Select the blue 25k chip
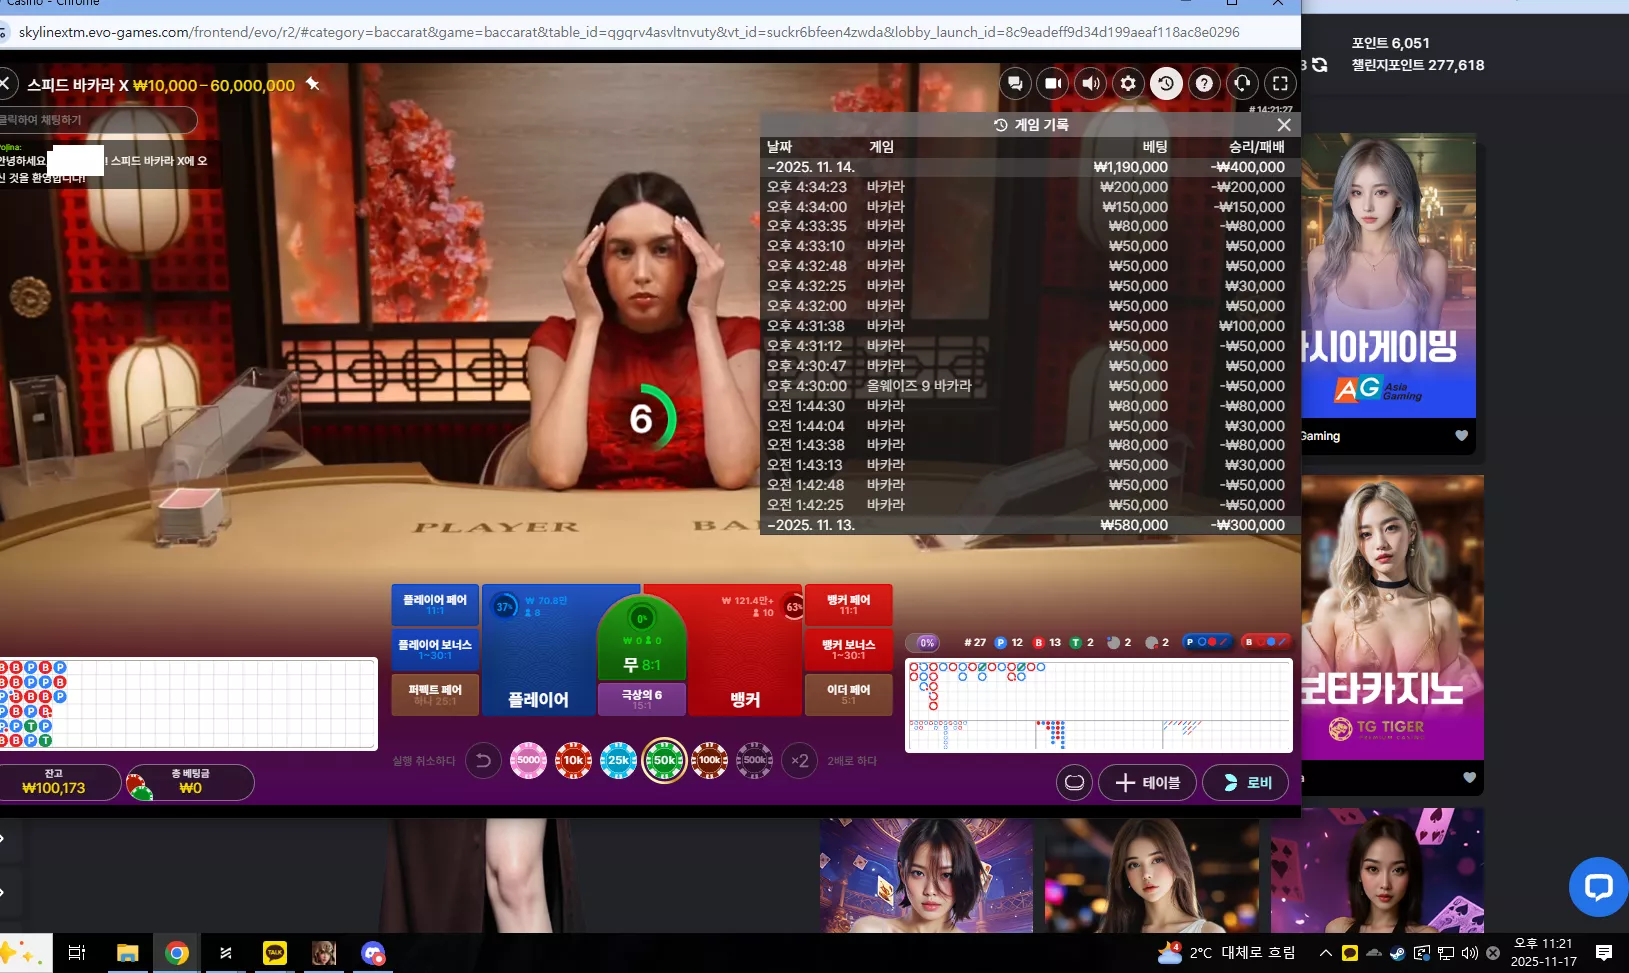The width and height of the screenshot is (1629, 973). click(x=618, y=760)
